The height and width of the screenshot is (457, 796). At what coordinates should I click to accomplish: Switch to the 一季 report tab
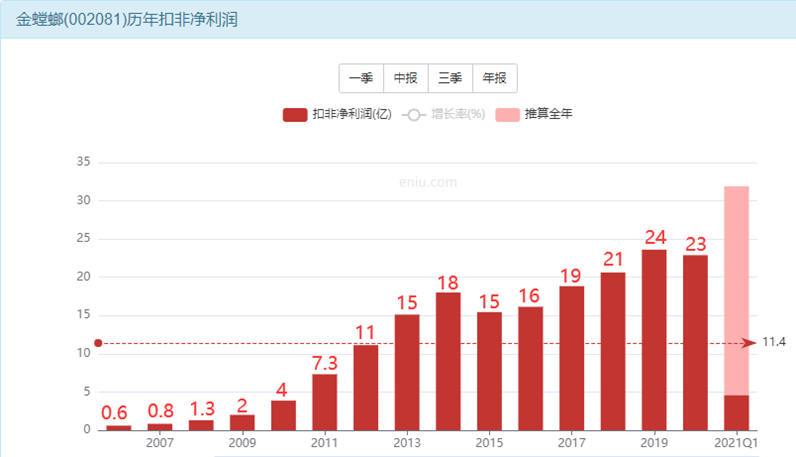pyautogui.click(x=361, y=78)
